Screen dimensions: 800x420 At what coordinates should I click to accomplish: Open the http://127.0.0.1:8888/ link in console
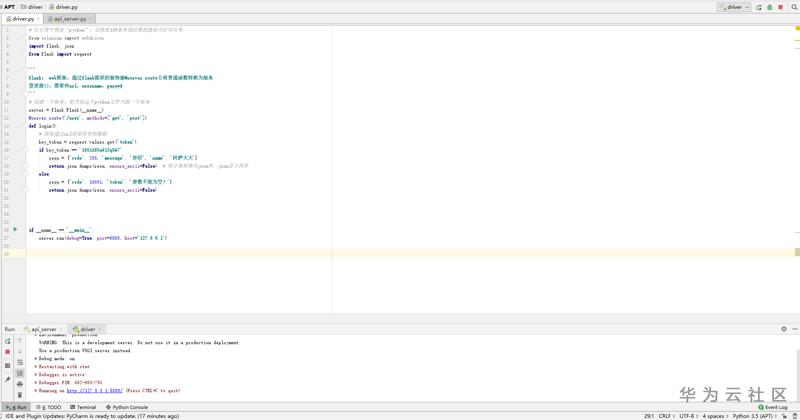pyautogui.click(x=95, y=390)
